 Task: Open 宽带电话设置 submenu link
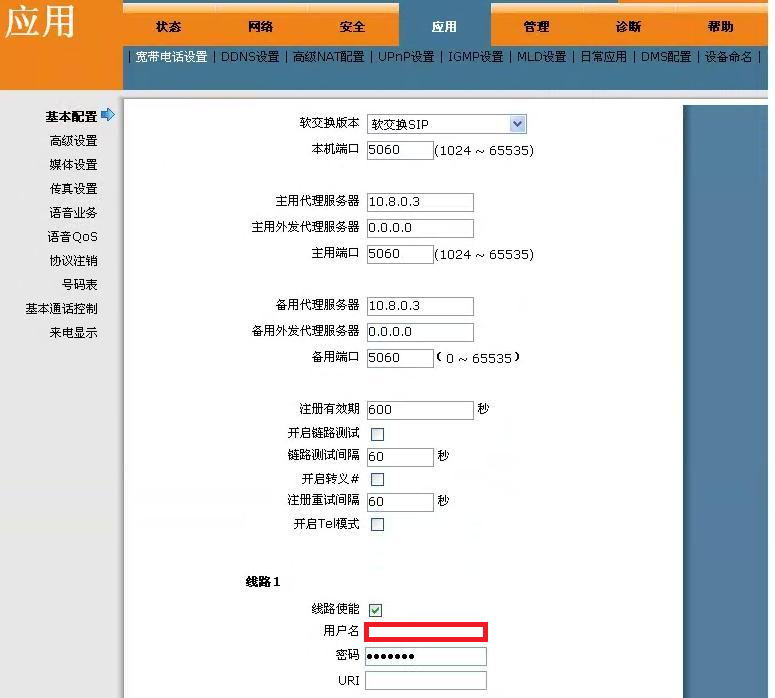[172, 57]
